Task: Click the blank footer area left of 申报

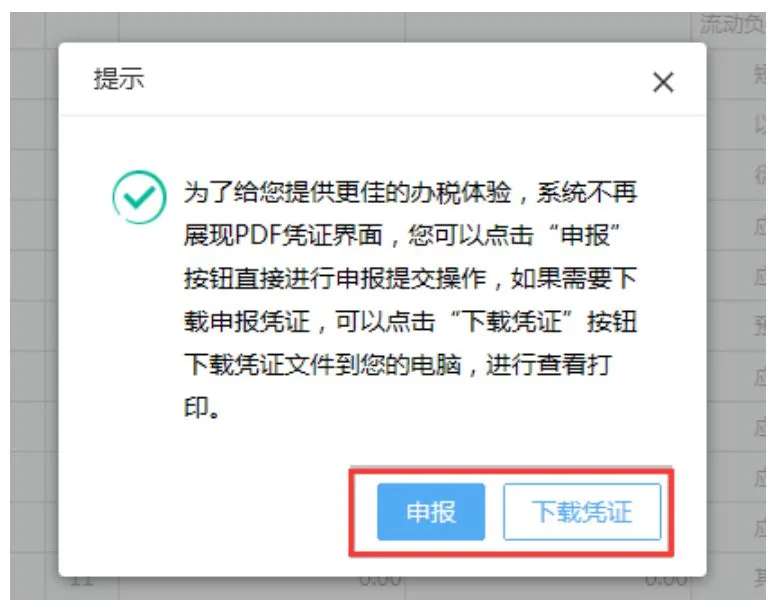Action: pos(208,512)
